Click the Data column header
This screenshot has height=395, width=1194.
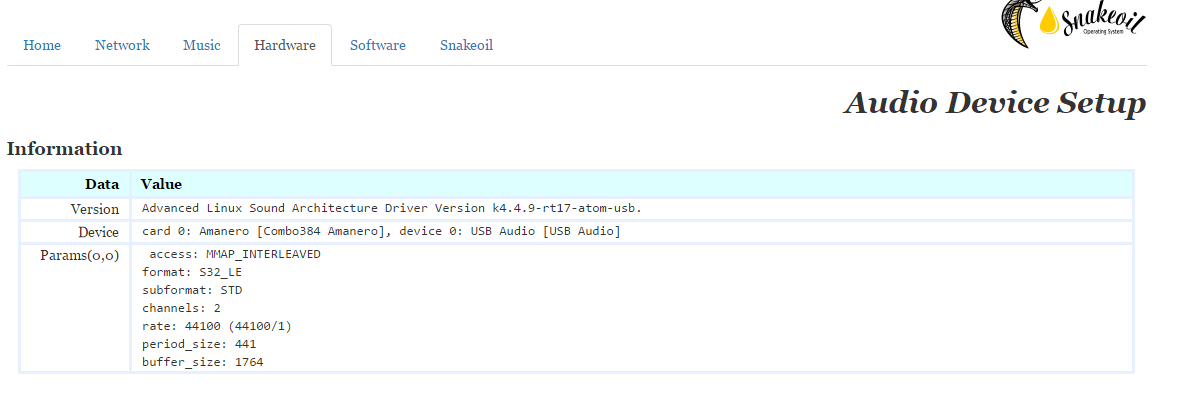coord(102,184)
